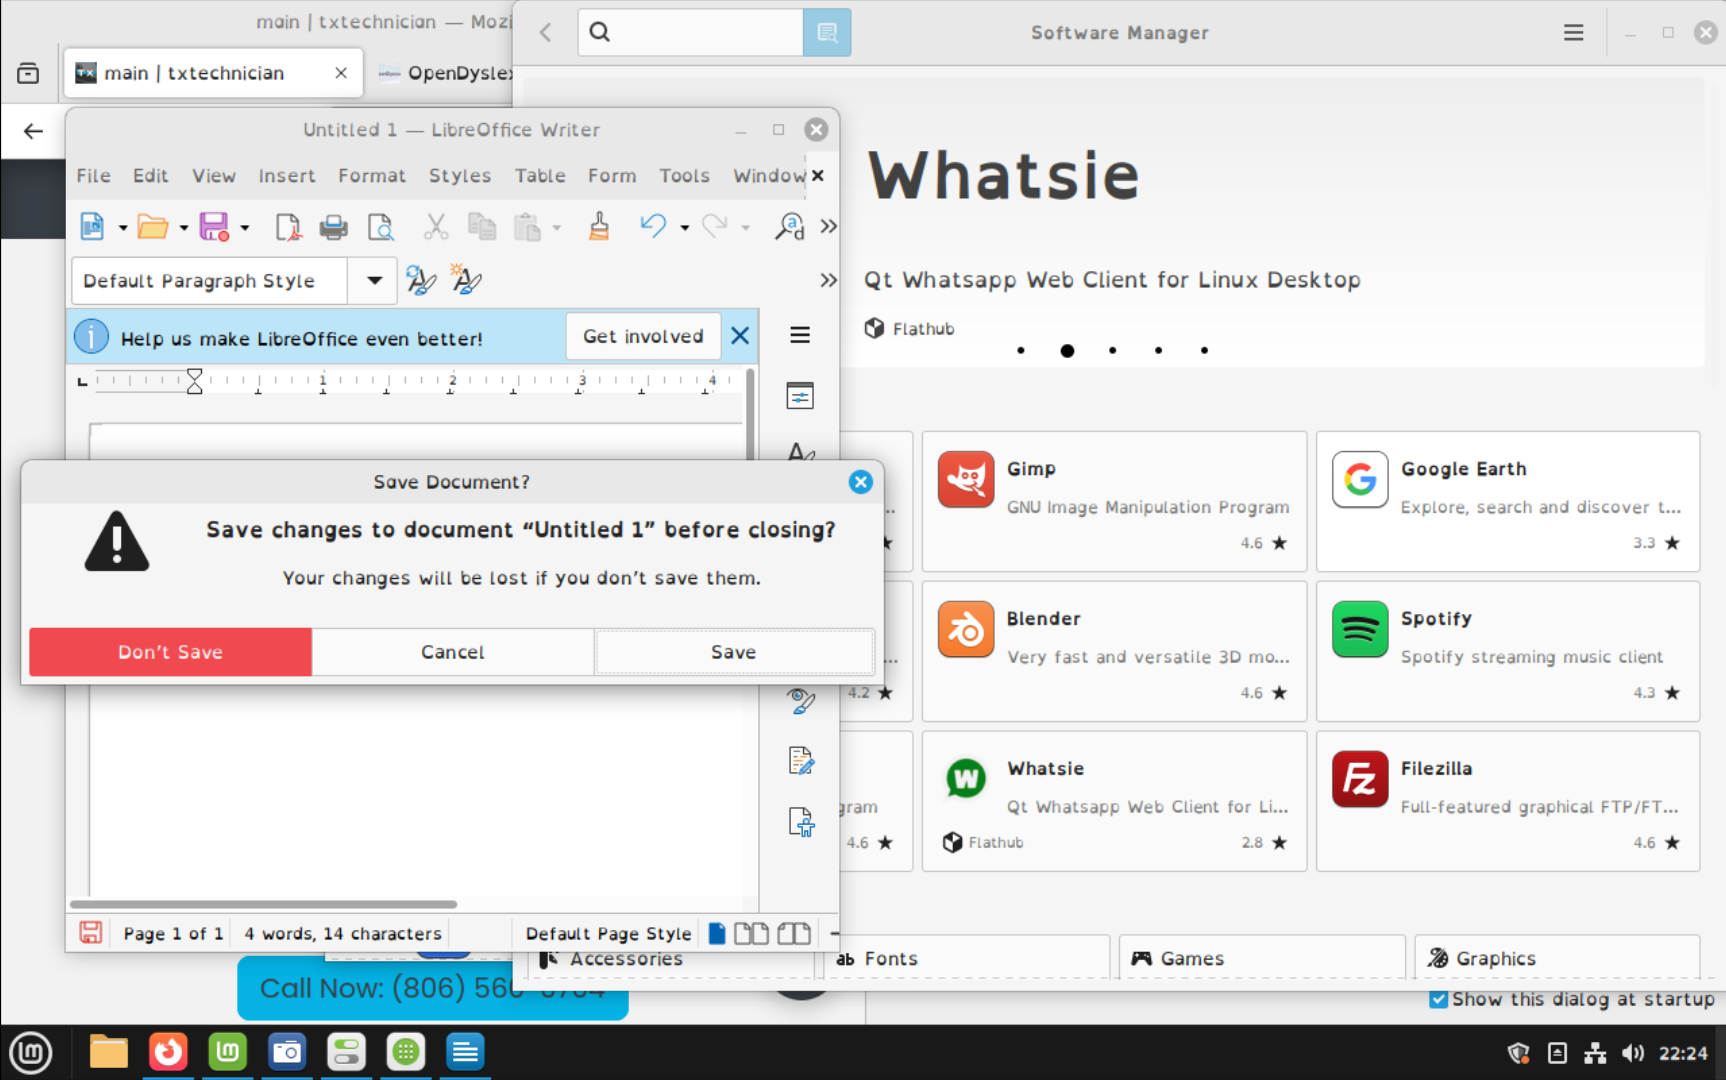Click the Export as PDF icon
This screenshot has width=1726, height=1080.
click(288, 227)
